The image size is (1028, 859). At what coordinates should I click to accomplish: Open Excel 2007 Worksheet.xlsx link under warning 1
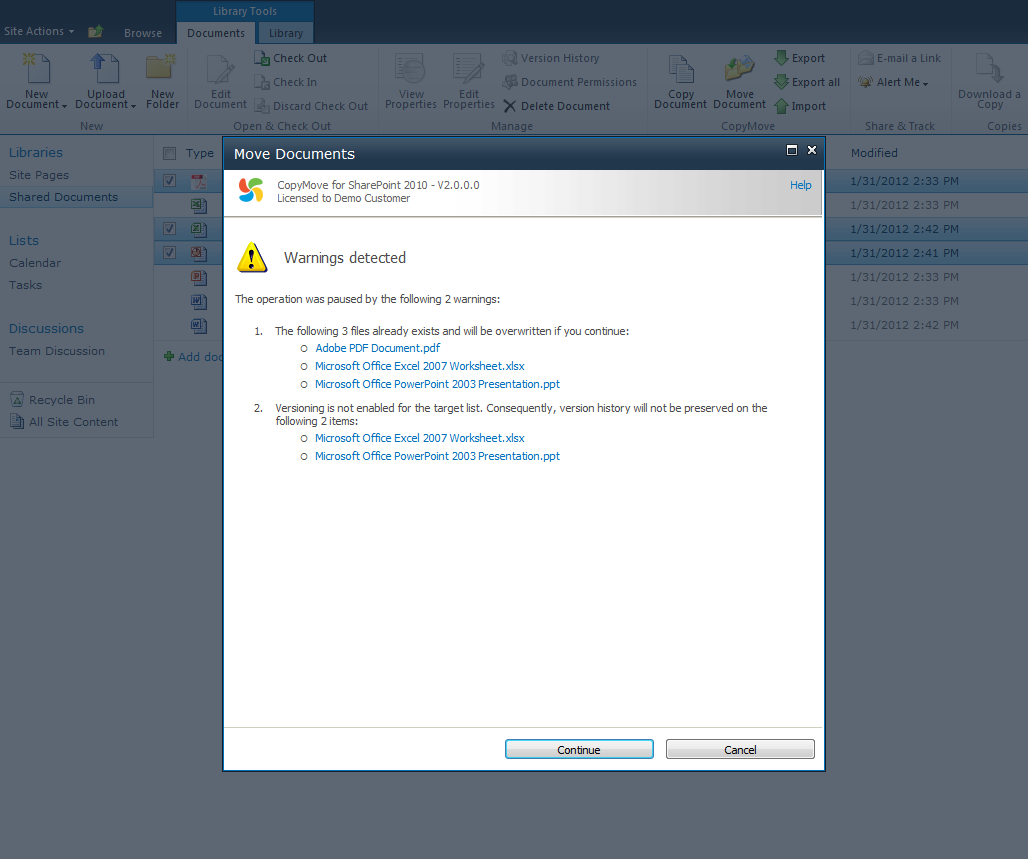coord(420,366)
